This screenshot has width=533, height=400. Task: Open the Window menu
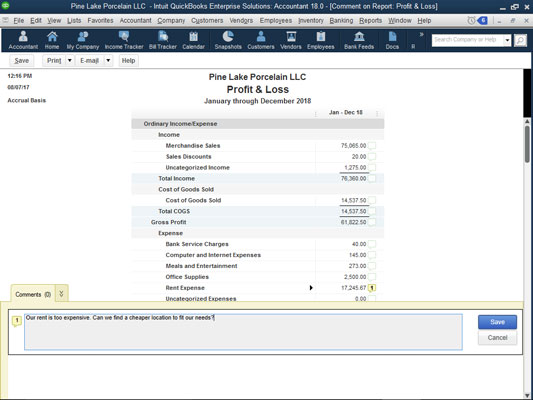pos(400,20)
